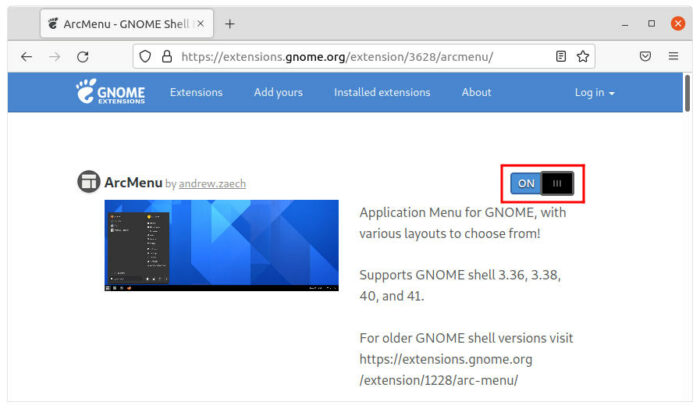Close the ArcMenu tab
This screenshot has height=409, width=700.
(x=201, y=24)
